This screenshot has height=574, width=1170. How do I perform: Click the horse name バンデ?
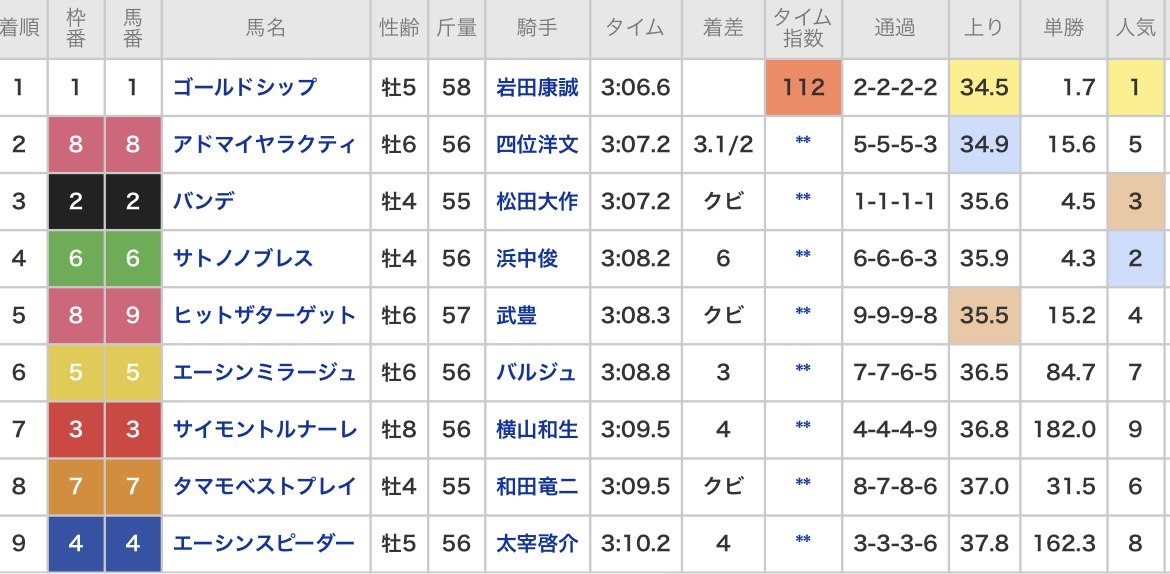[204, 201]
